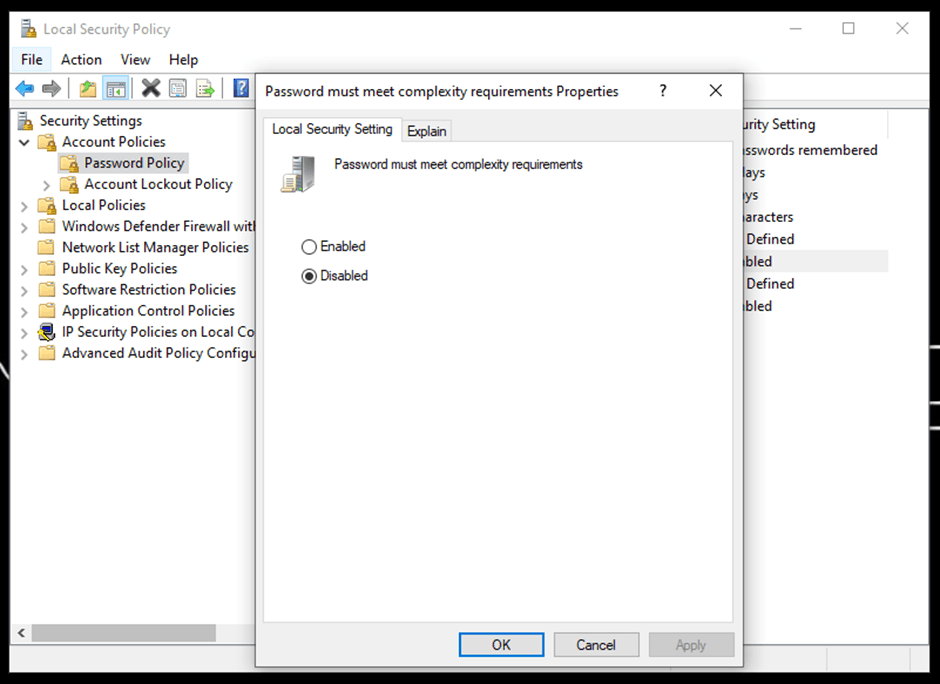Click the Forward navigation arrow in the toolbar
The height and width of the screenshot is (684, 940).
tap(51, 88)
